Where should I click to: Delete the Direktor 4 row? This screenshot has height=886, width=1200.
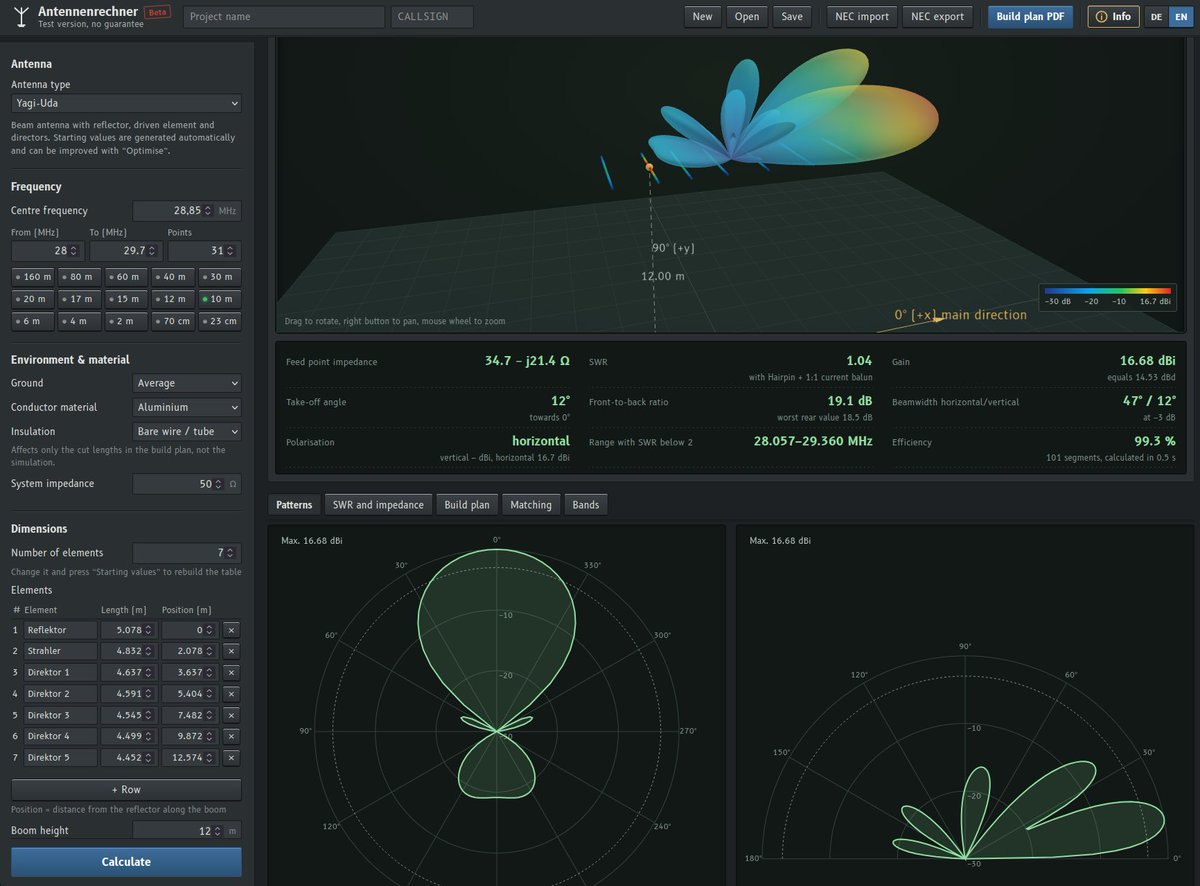coord(231,736)
